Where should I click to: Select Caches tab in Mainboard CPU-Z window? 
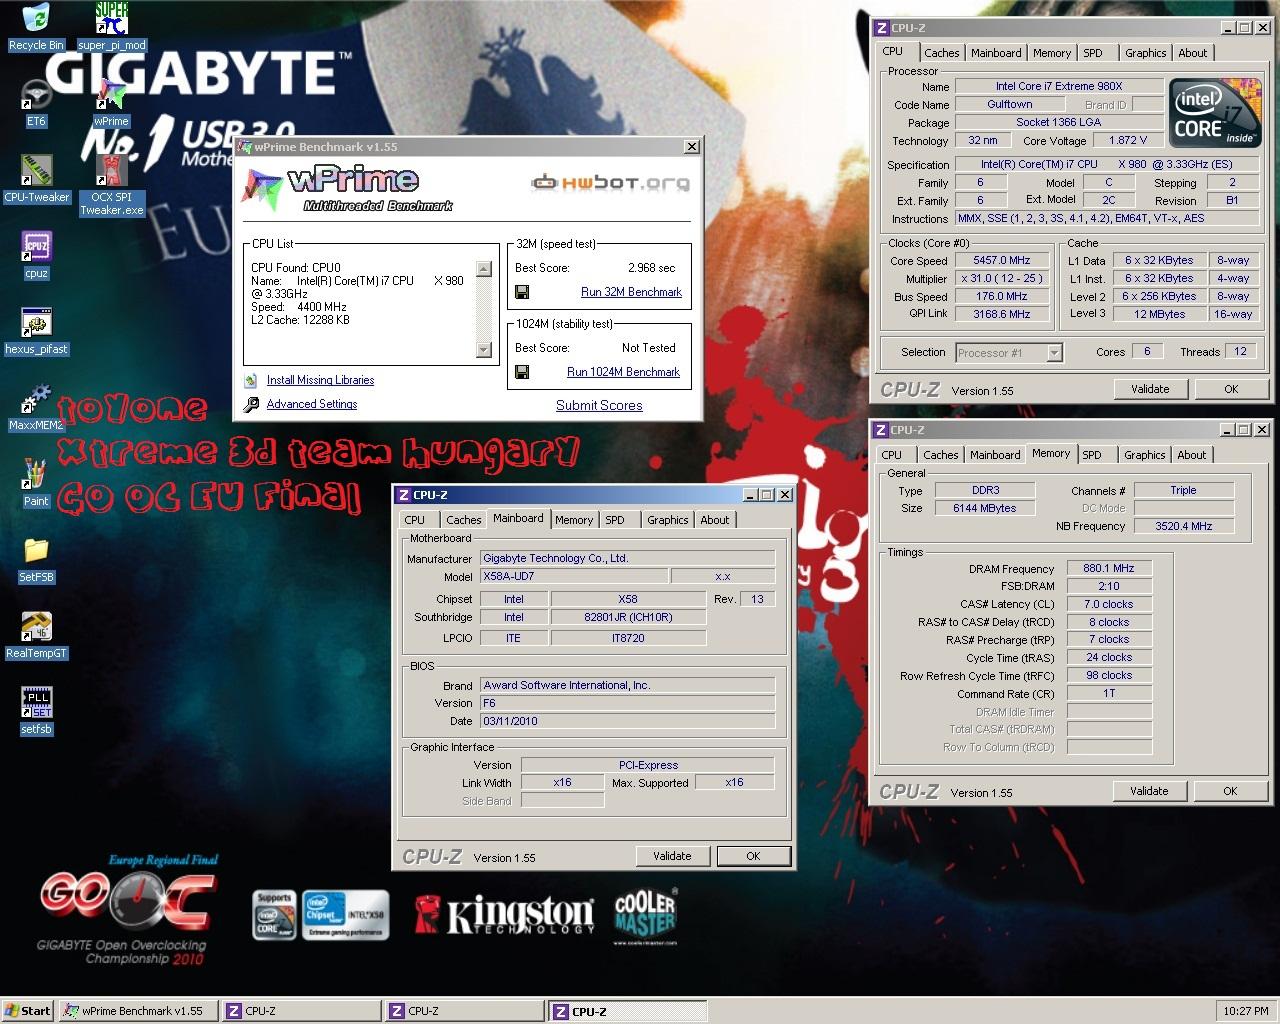pyautogui.click(x=464, y=519)
